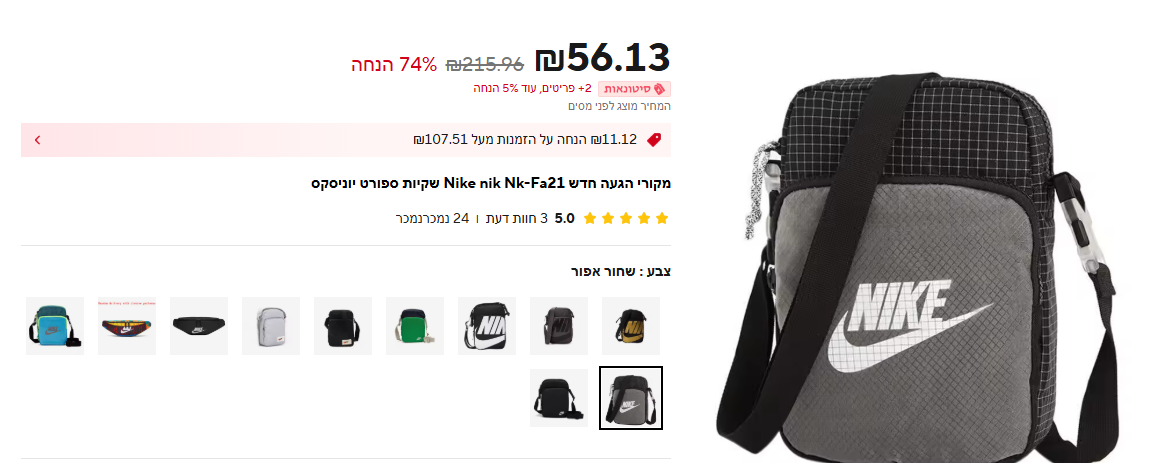Click the five-star rating stars
Viewport: 1153px width, 463px height.
pos(626,218)
